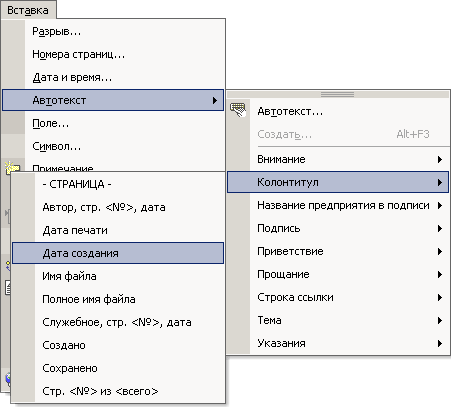Click the Автотекст keyboard-hand icon

coord(238,109)
